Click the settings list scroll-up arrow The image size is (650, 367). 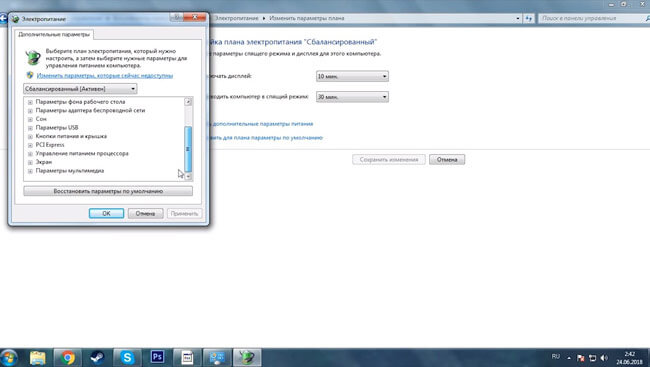coord(188,102)
